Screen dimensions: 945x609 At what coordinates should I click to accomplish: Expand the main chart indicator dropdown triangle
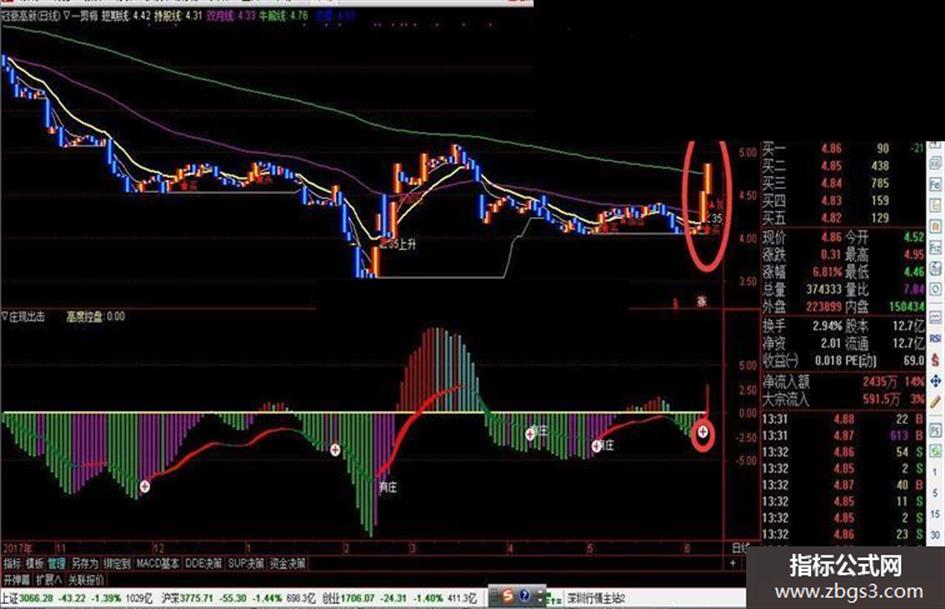[67, 15]
